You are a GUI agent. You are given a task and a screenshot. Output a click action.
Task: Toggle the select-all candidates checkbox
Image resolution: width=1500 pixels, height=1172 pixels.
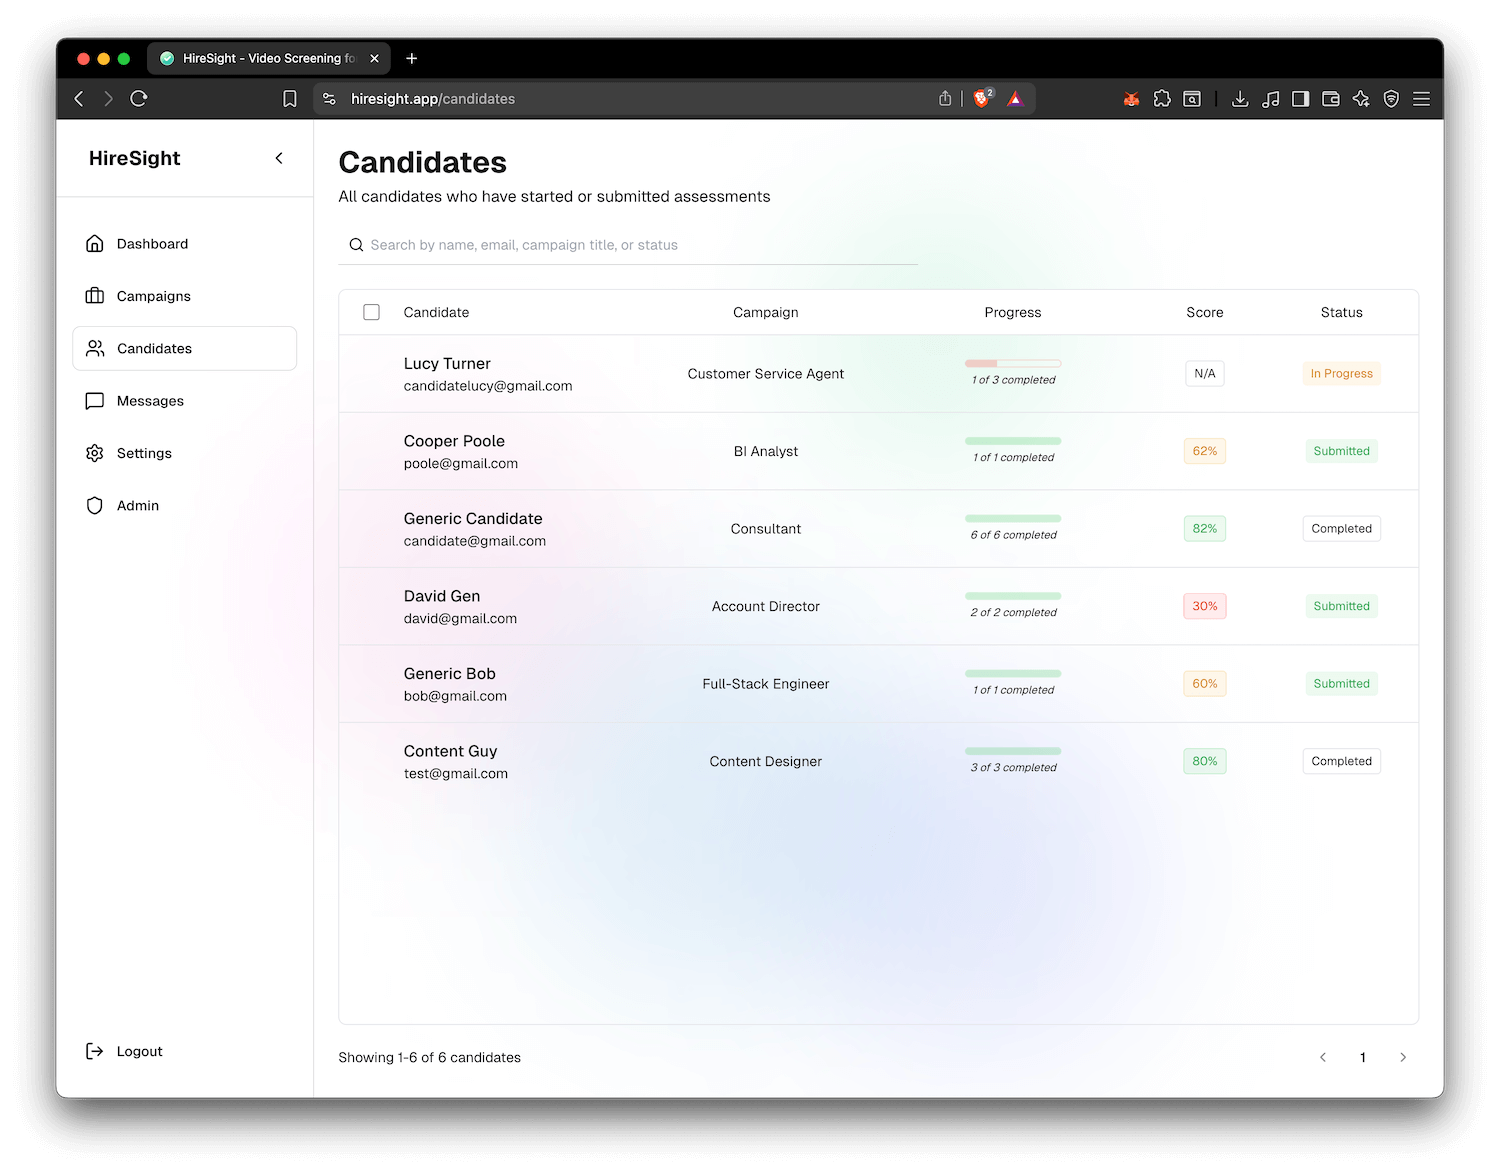click(371, 312)
